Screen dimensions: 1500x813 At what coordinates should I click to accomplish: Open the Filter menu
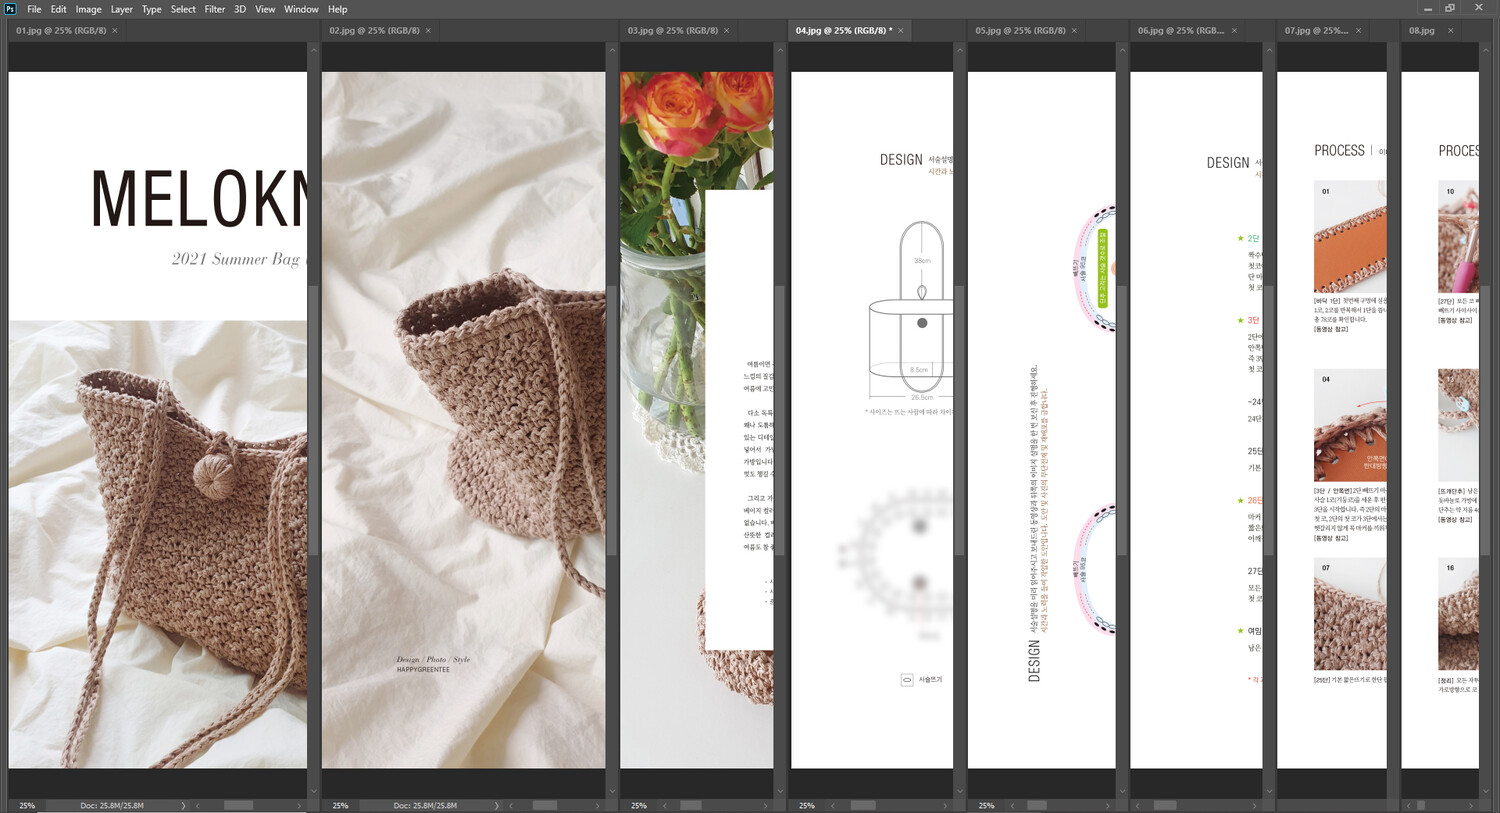click(215, 9)
